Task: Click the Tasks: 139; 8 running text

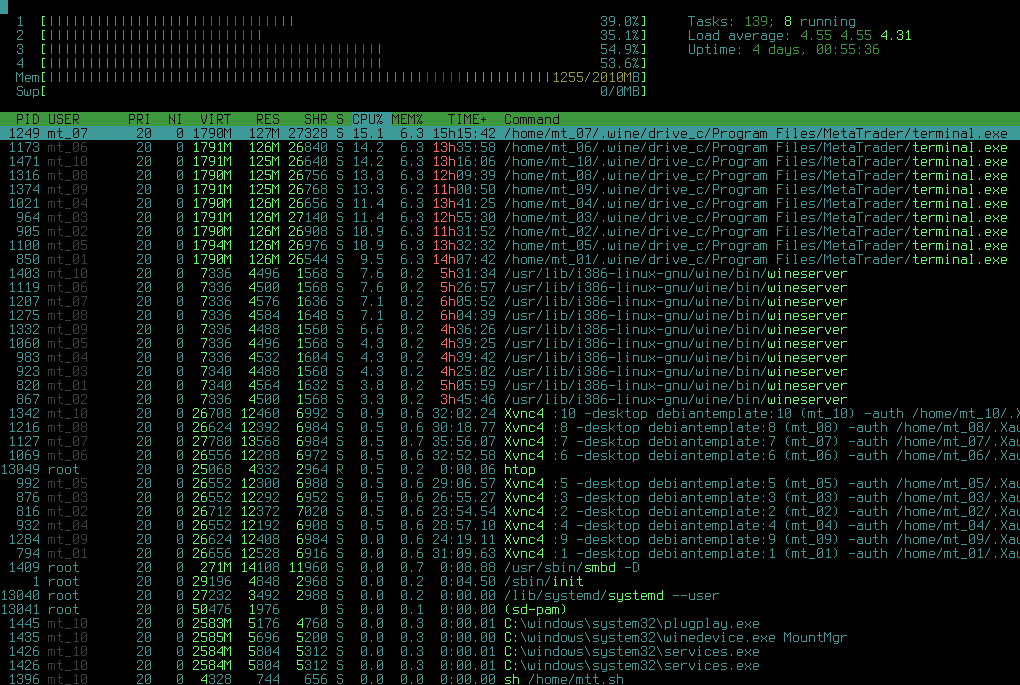Action: 772,21
